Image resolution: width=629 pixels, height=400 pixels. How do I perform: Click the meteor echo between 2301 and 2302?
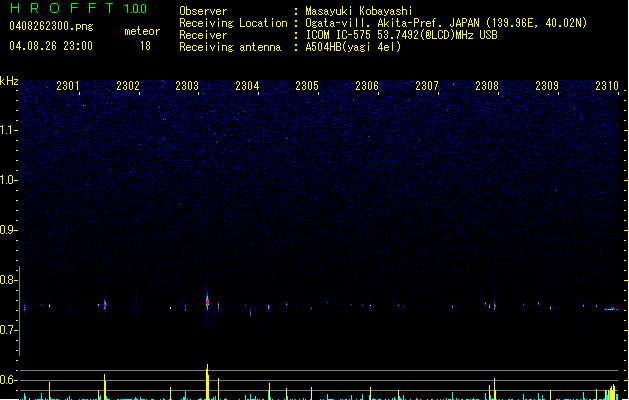pyautogui.click(x=105, y=305)
